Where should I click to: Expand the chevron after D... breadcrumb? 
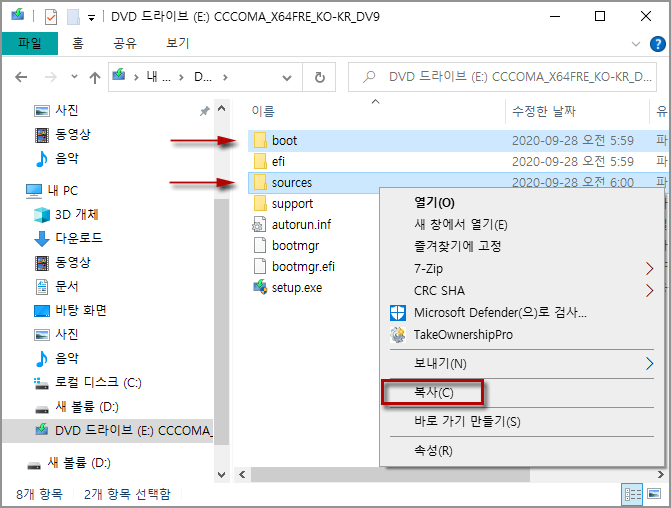pyautogui.click(x=226, y=77)
